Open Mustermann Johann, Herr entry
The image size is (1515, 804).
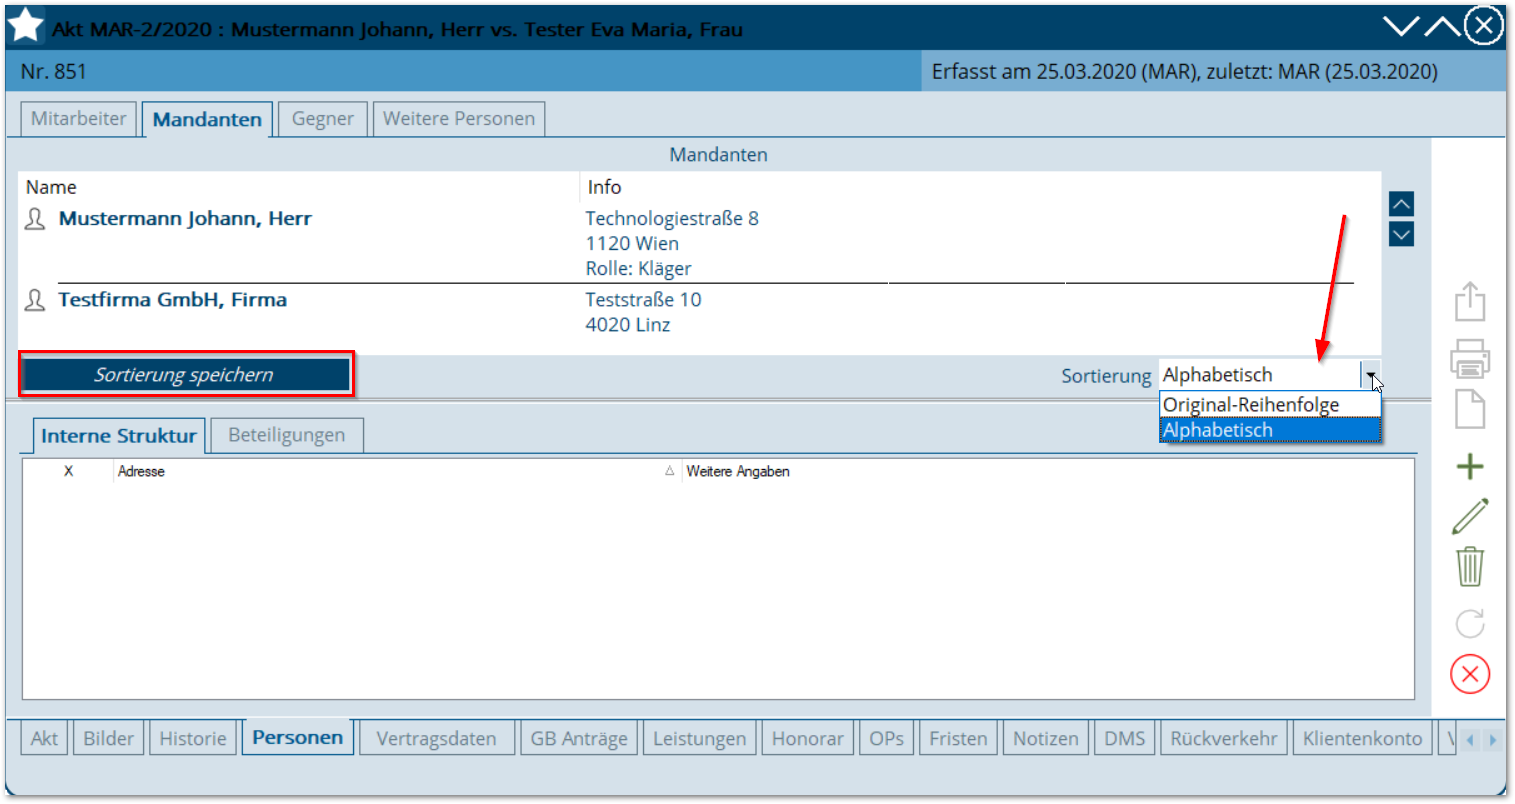tap(185, 218)
